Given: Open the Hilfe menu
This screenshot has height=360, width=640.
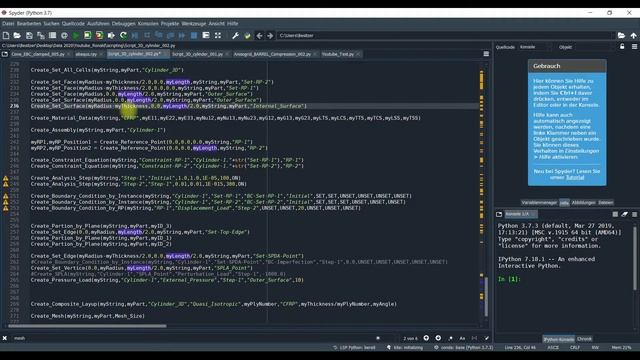Looking at the screenshot, I should pos(232,24).
